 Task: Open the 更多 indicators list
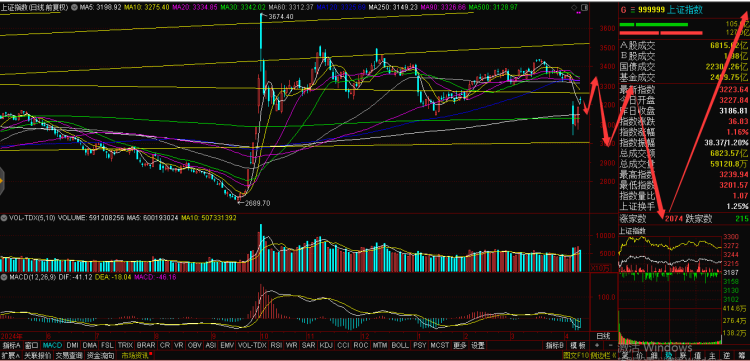coord(460,345)
